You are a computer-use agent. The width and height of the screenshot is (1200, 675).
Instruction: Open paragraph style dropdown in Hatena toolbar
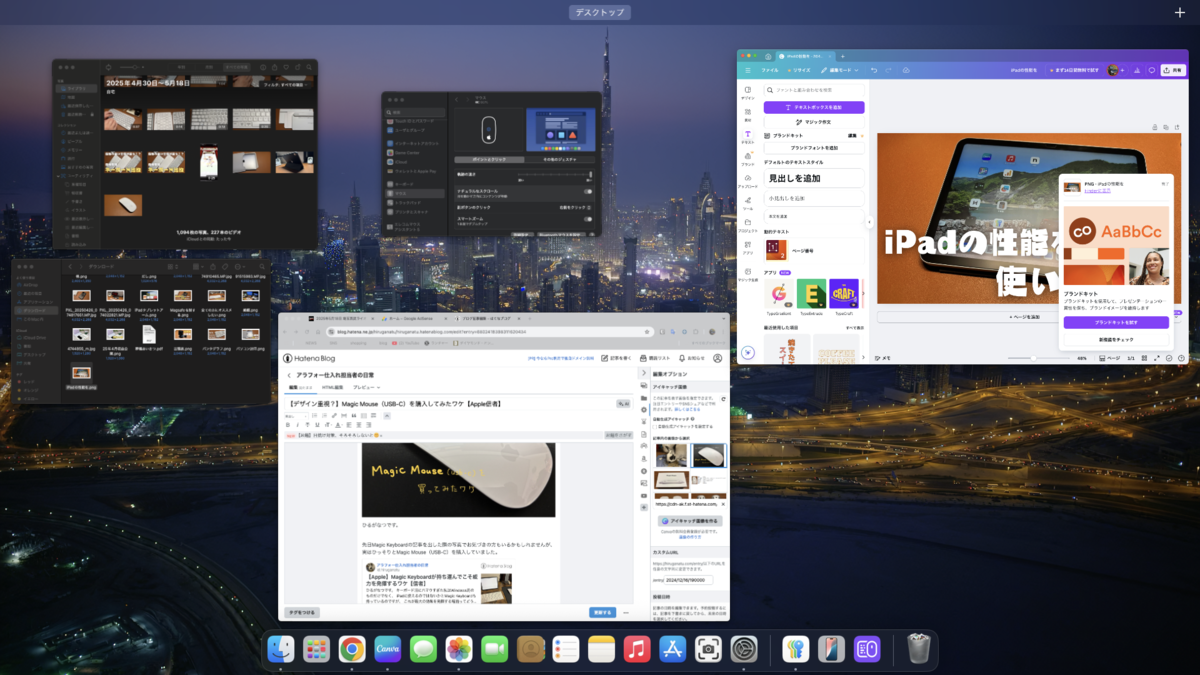296,416
